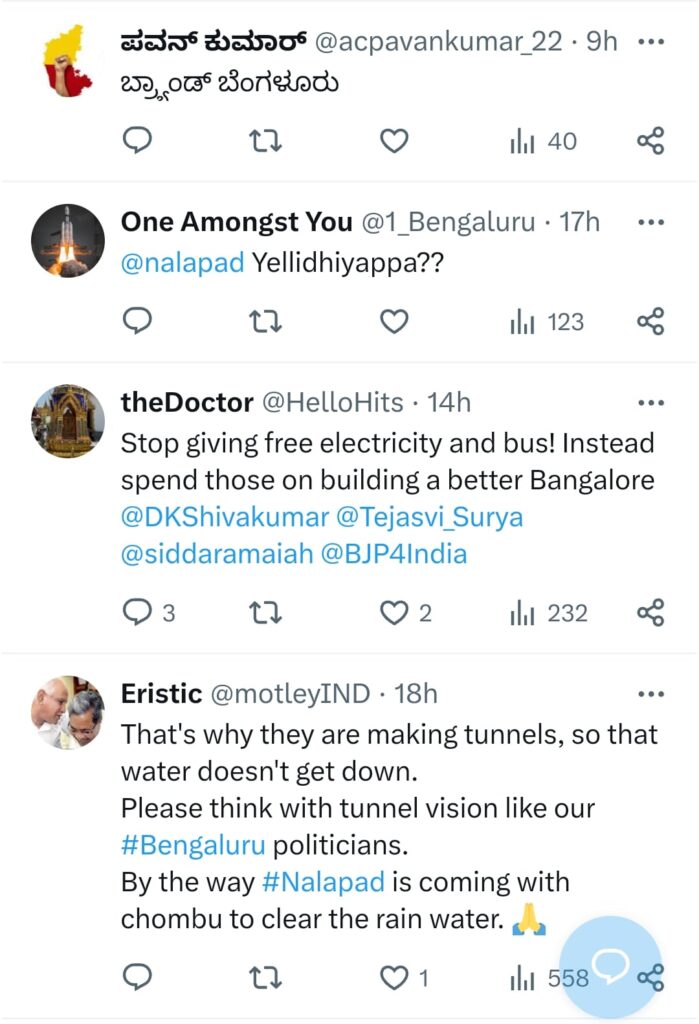This screenshot has height=1024, width=699.
Task: Open the @DKShivakumar mention
Action: [x=224, y=517]
